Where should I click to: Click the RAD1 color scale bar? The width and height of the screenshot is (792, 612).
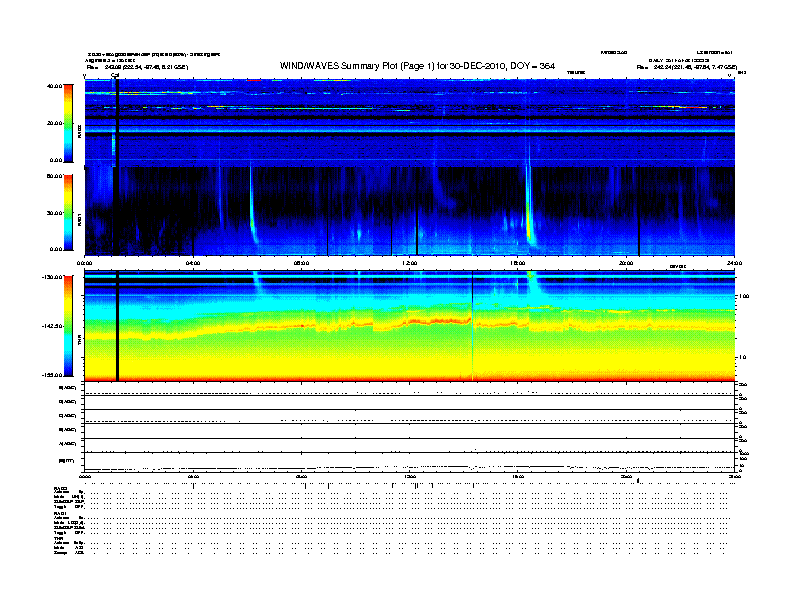68,213
